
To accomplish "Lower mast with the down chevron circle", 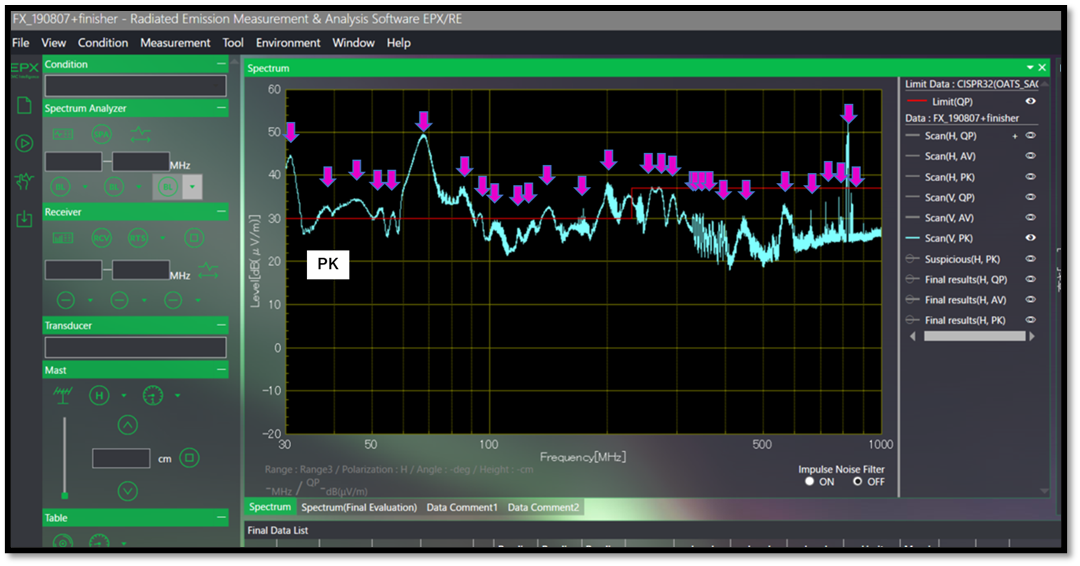I will tap(127, 490).
